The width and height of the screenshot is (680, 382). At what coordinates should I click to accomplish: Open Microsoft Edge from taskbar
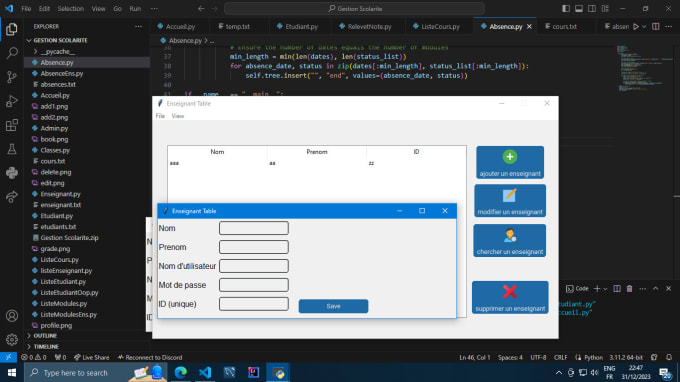[x=181, y=372]
